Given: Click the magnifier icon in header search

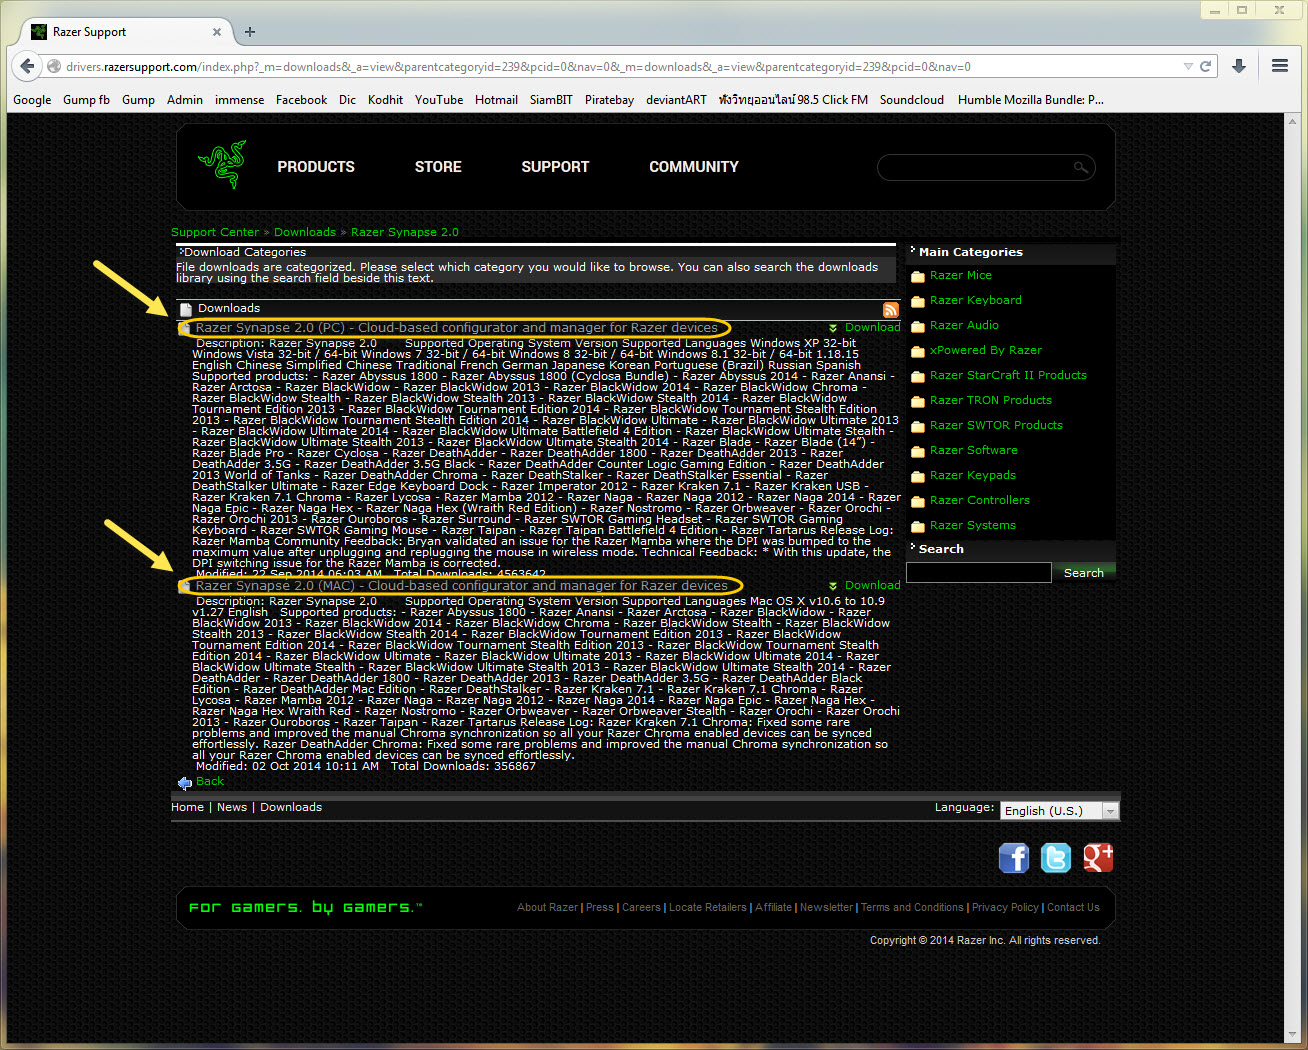Looking at the screenshot, I should click(x=1081, y=167).
